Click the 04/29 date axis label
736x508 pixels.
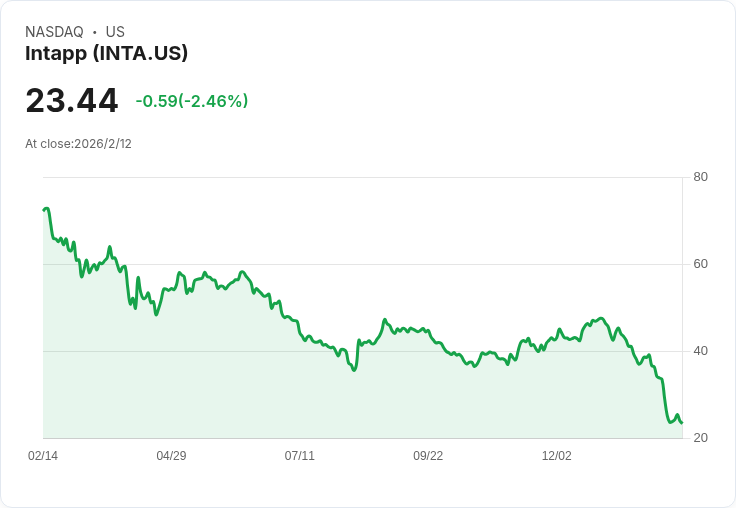171,456
